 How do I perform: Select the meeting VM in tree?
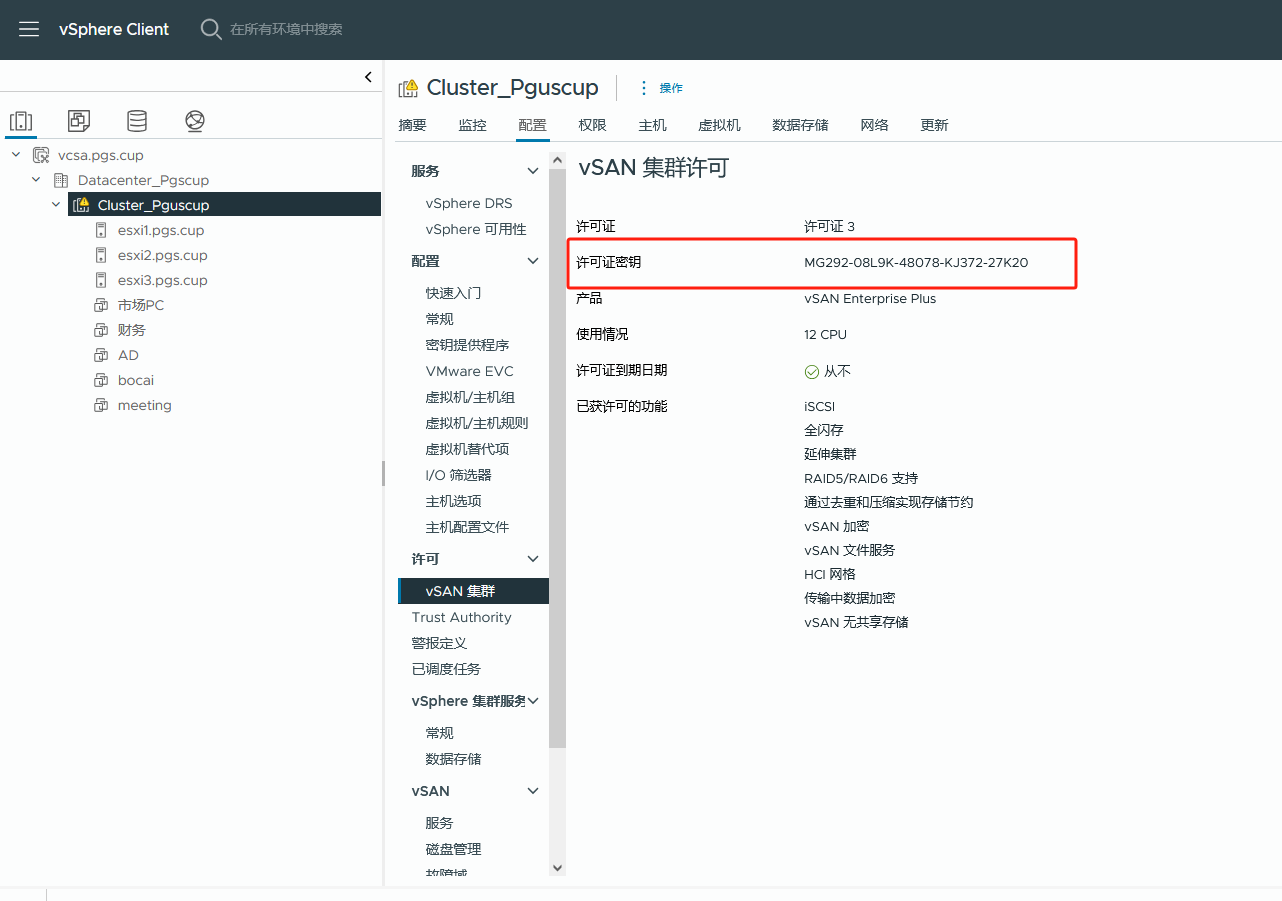pos(145,405)
